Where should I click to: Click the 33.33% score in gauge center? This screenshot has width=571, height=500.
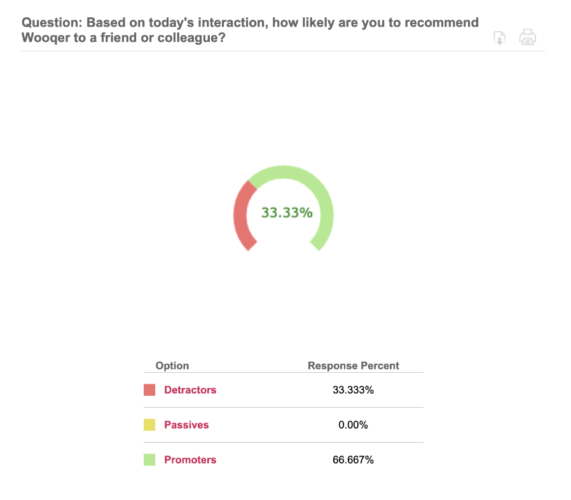[287, 213]
